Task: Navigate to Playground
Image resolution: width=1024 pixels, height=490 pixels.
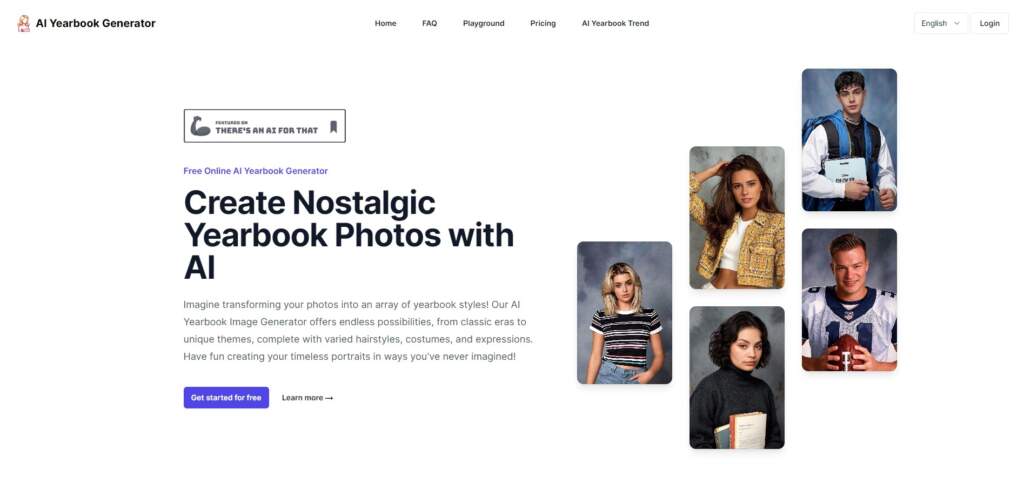Action: click(483, 24)
